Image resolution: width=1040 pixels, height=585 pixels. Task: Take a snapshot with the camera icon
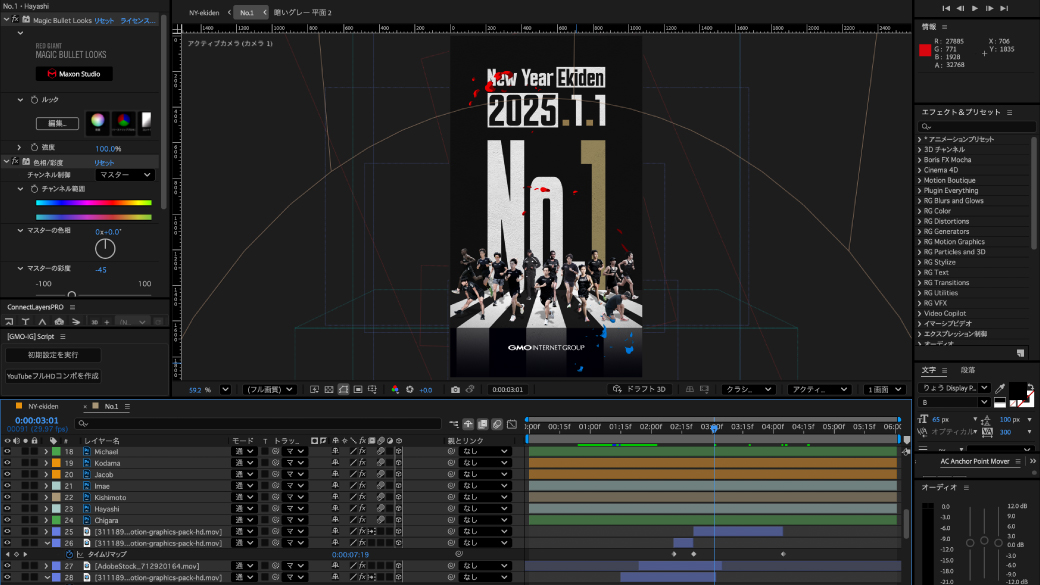(x=455, y=390)
